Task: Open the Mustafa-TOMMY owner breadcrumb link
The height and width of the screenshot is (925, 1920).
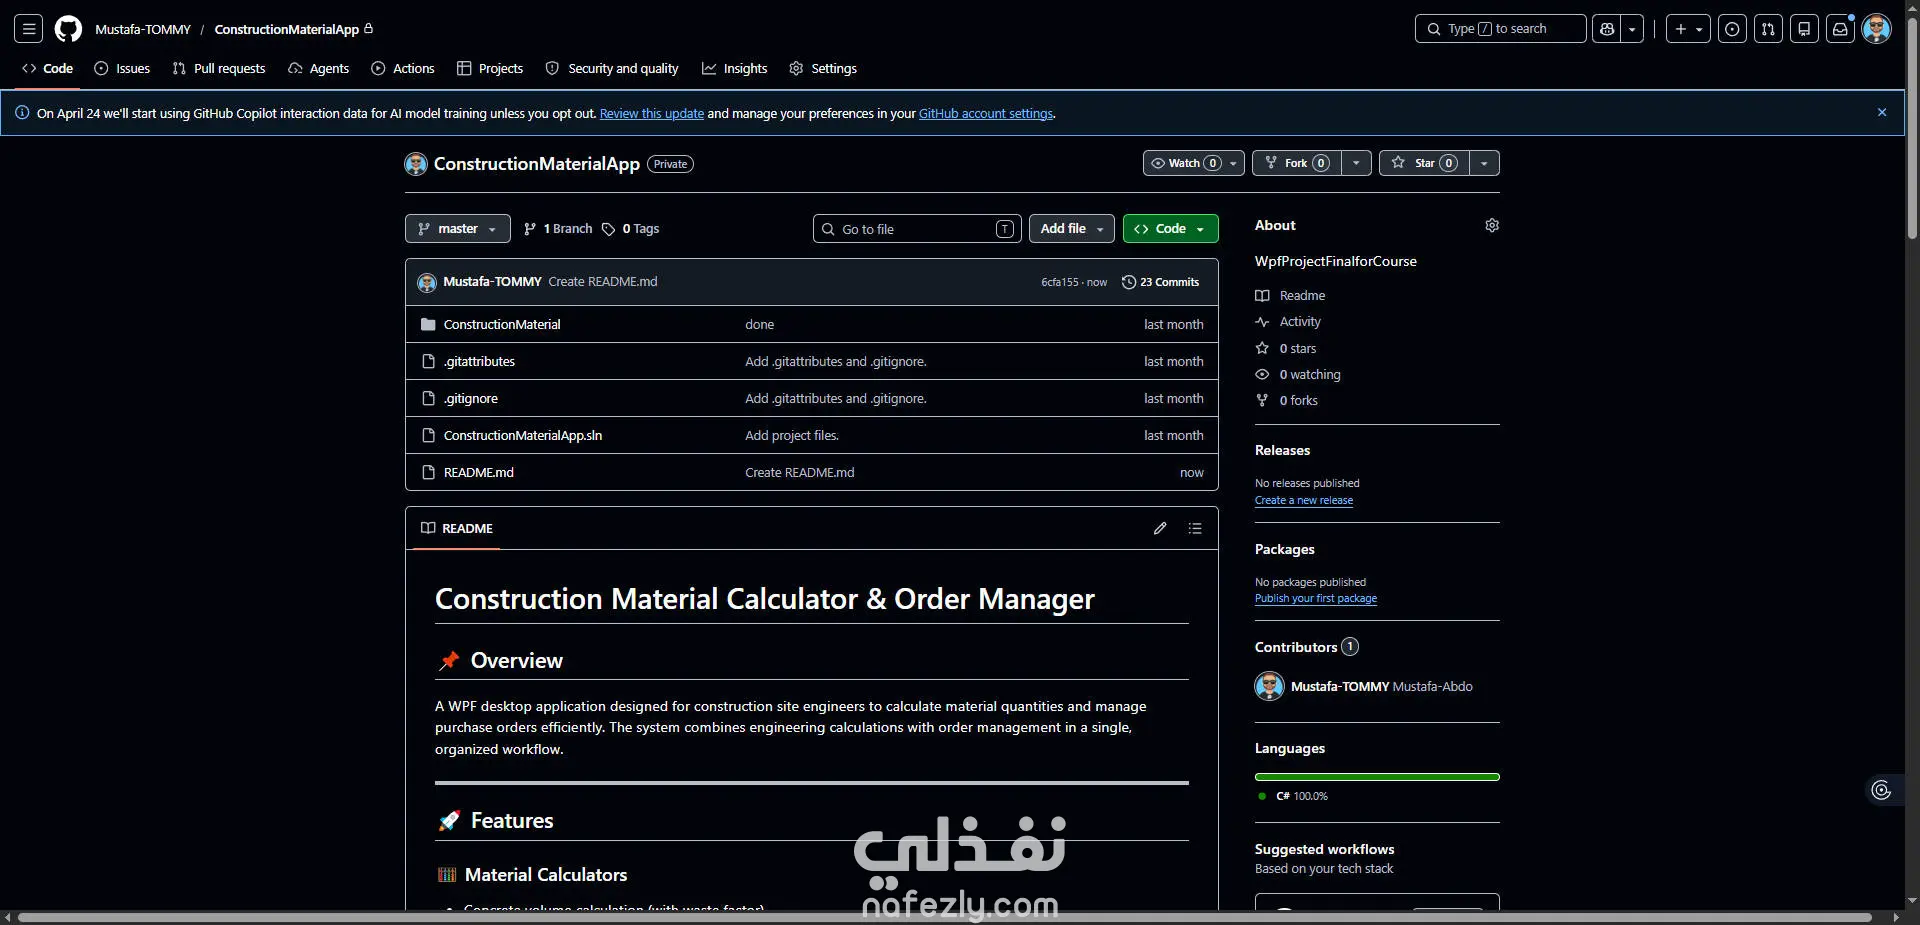Action: click(143, 29)
